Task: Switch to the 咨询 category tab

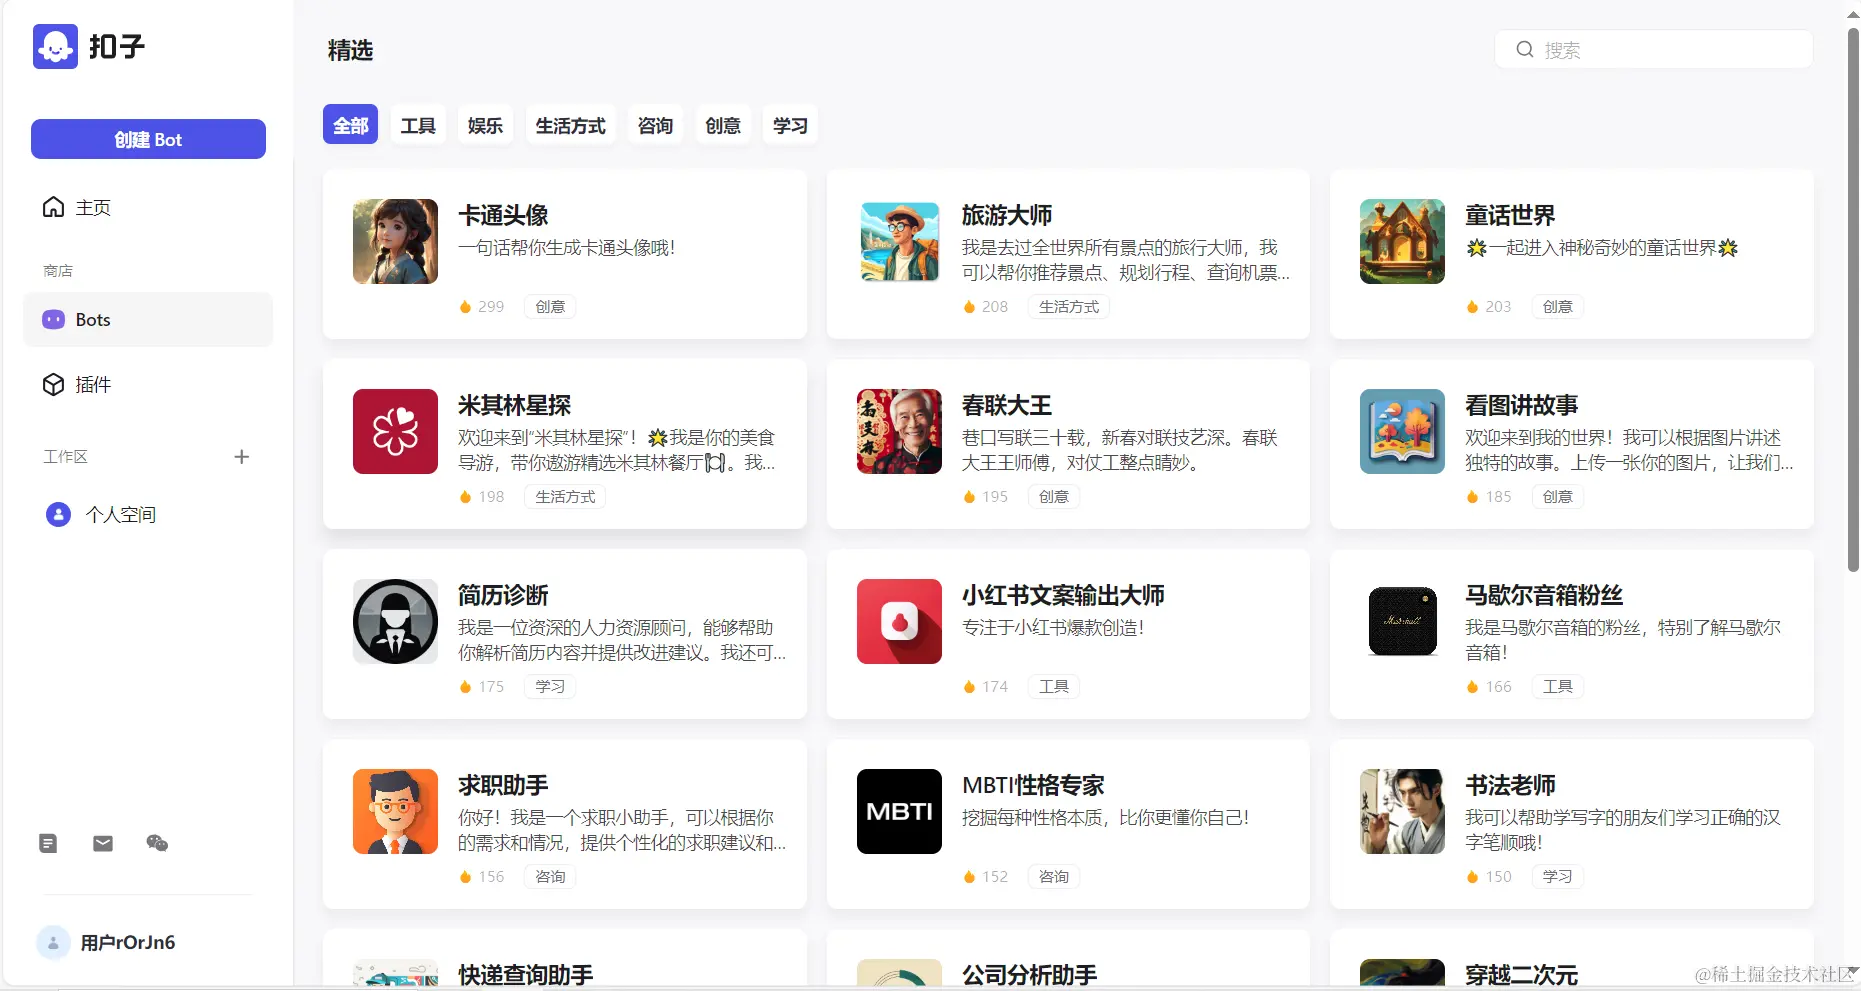Action: pos(655,125)
